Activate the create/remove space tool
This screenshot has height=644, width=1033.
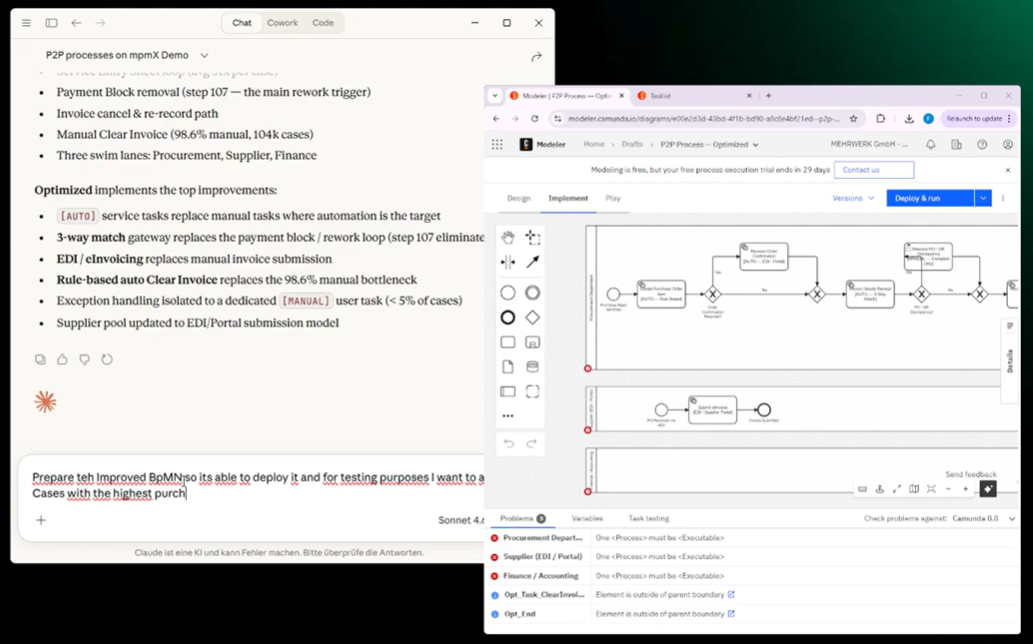click(x=507, y=262)
